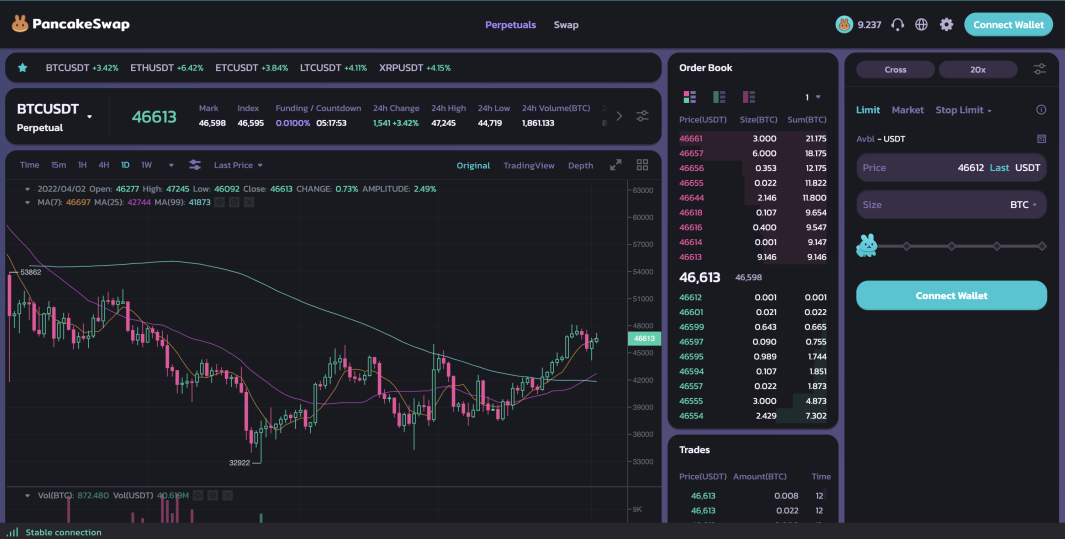Switch to the Depth chart tab
1065x539 pixels.
click(x=580, y=166)
